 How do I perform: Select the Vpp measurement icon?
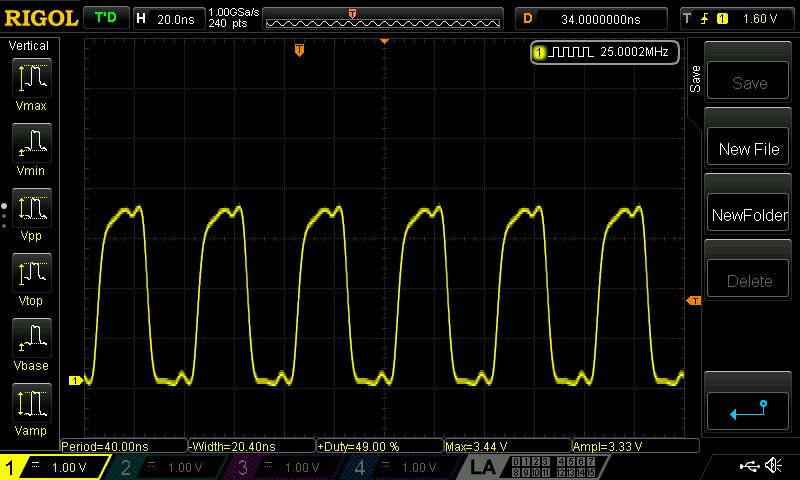point(32,213)
